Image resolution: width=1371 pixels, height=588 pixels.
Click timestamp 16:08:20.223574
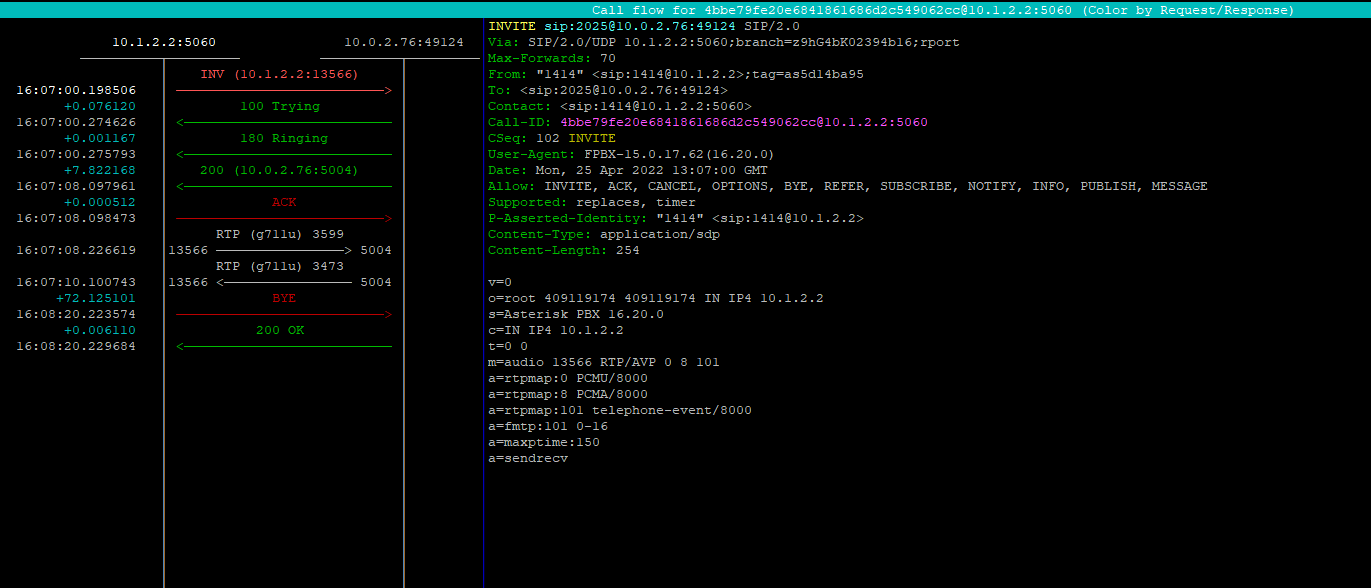pos(76,314)
